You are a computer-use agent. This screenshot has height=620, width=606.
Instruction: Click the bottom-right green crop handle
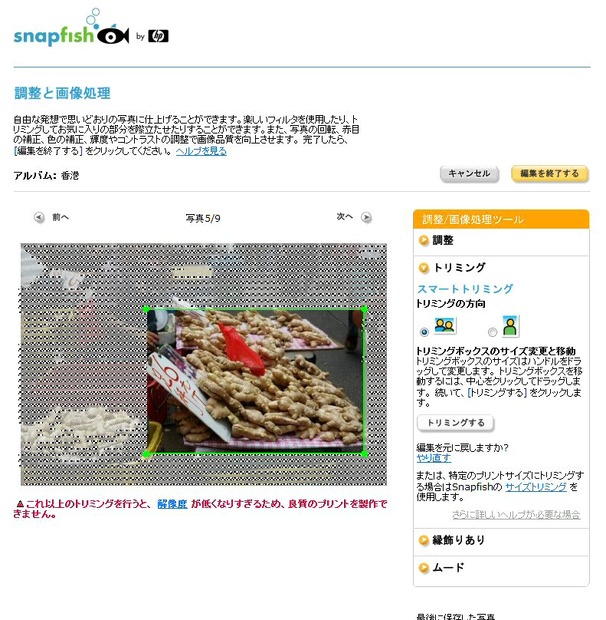364,454
